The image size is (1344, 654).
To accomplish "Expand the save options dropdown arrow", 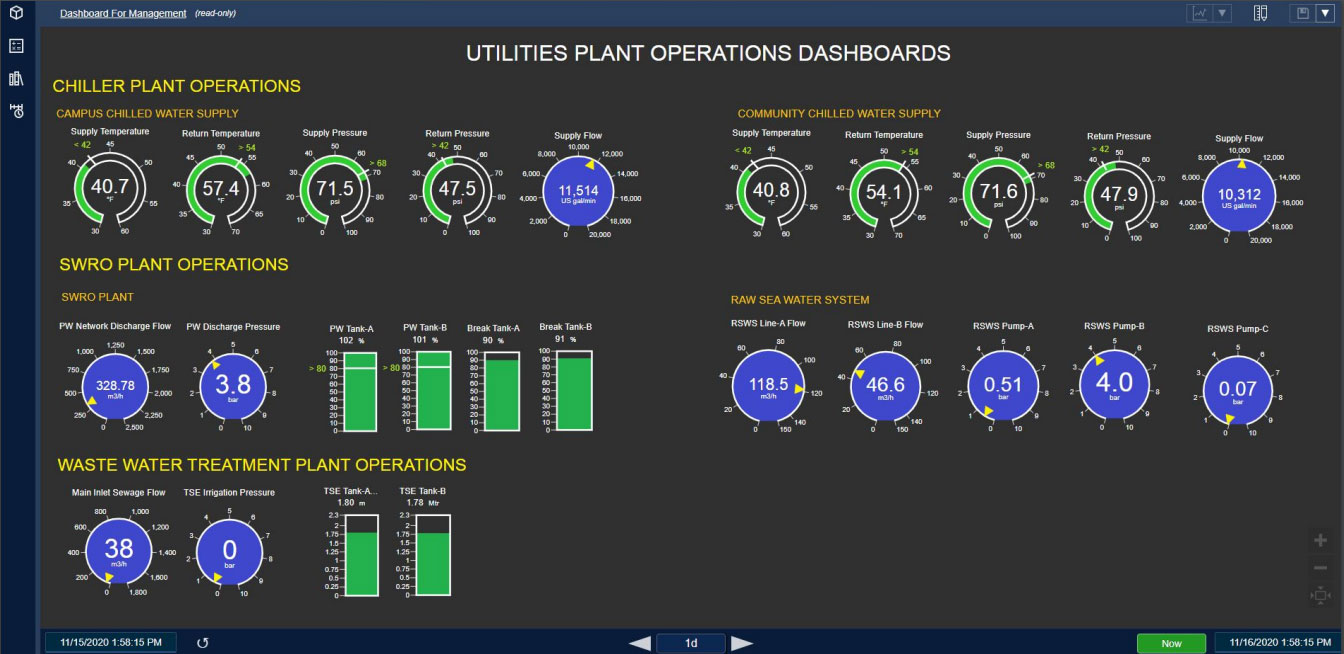I will coord(1324,13).
